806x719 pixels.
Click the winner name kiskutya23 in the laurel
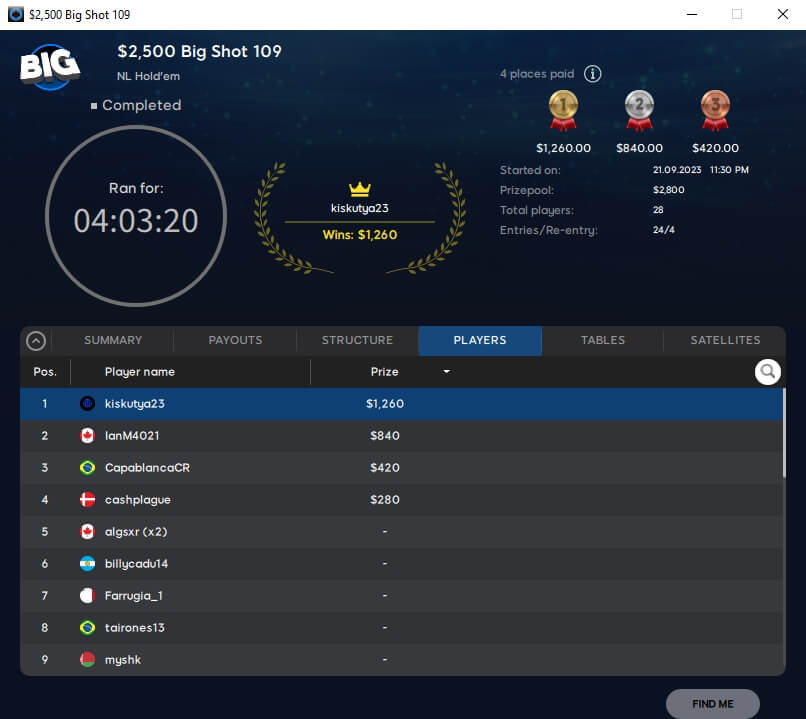pyautogui.click(x=360, y=208)
